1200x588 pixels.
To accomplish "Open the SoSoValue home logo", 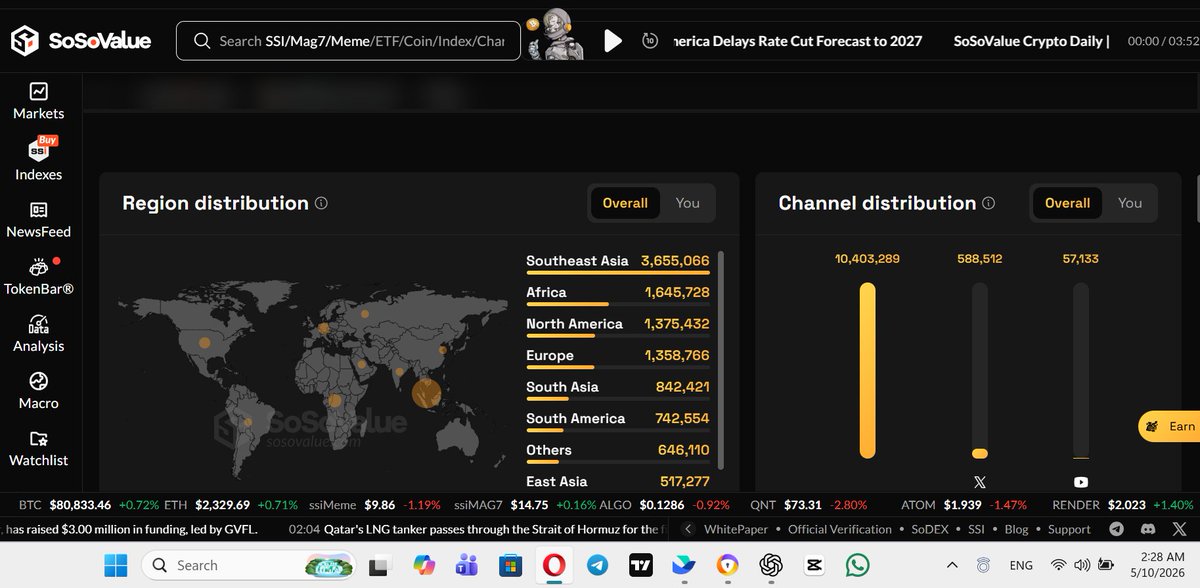I will click(81, 41).
